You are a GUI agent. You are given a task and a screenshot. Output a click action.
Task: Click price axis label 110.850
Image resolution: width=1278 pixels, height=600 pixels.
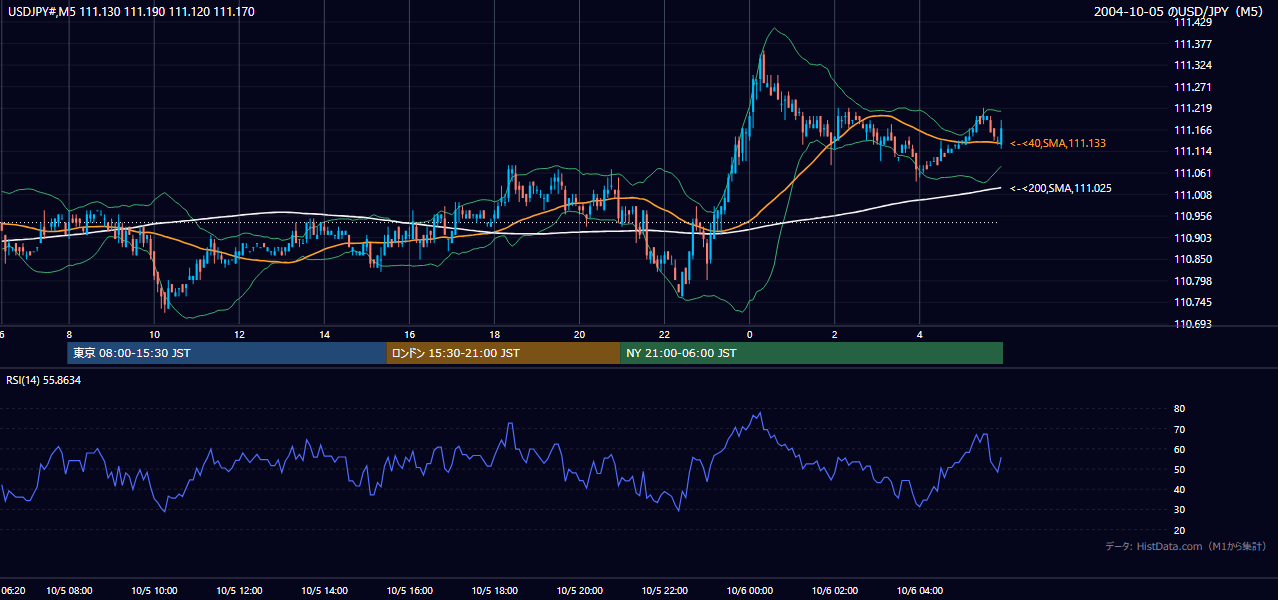coord(1192,259)
